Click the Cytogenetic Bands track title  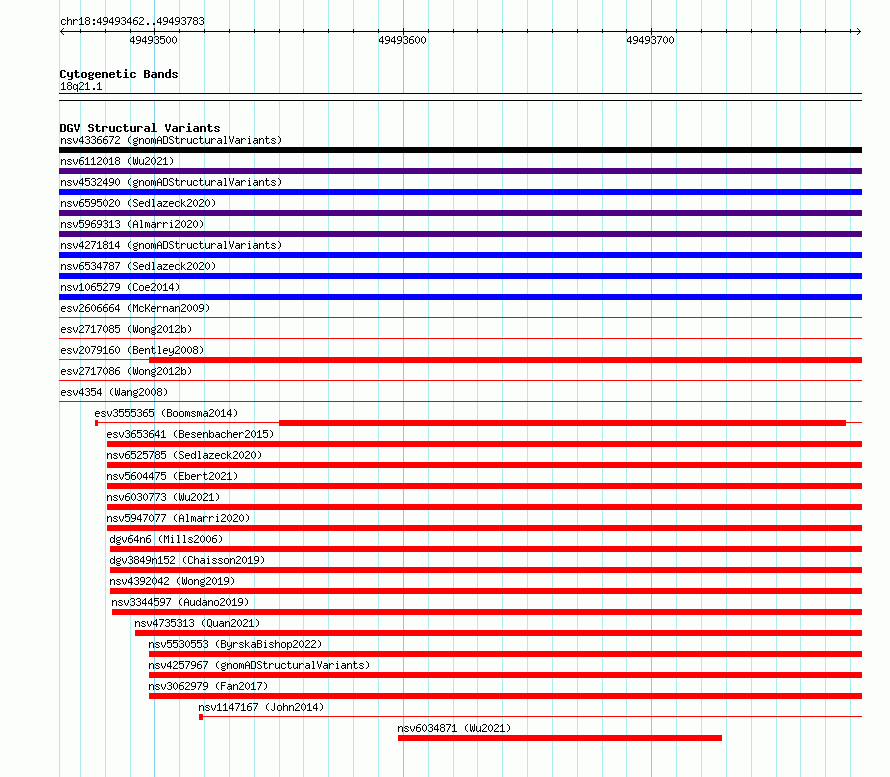pos(119,74)
